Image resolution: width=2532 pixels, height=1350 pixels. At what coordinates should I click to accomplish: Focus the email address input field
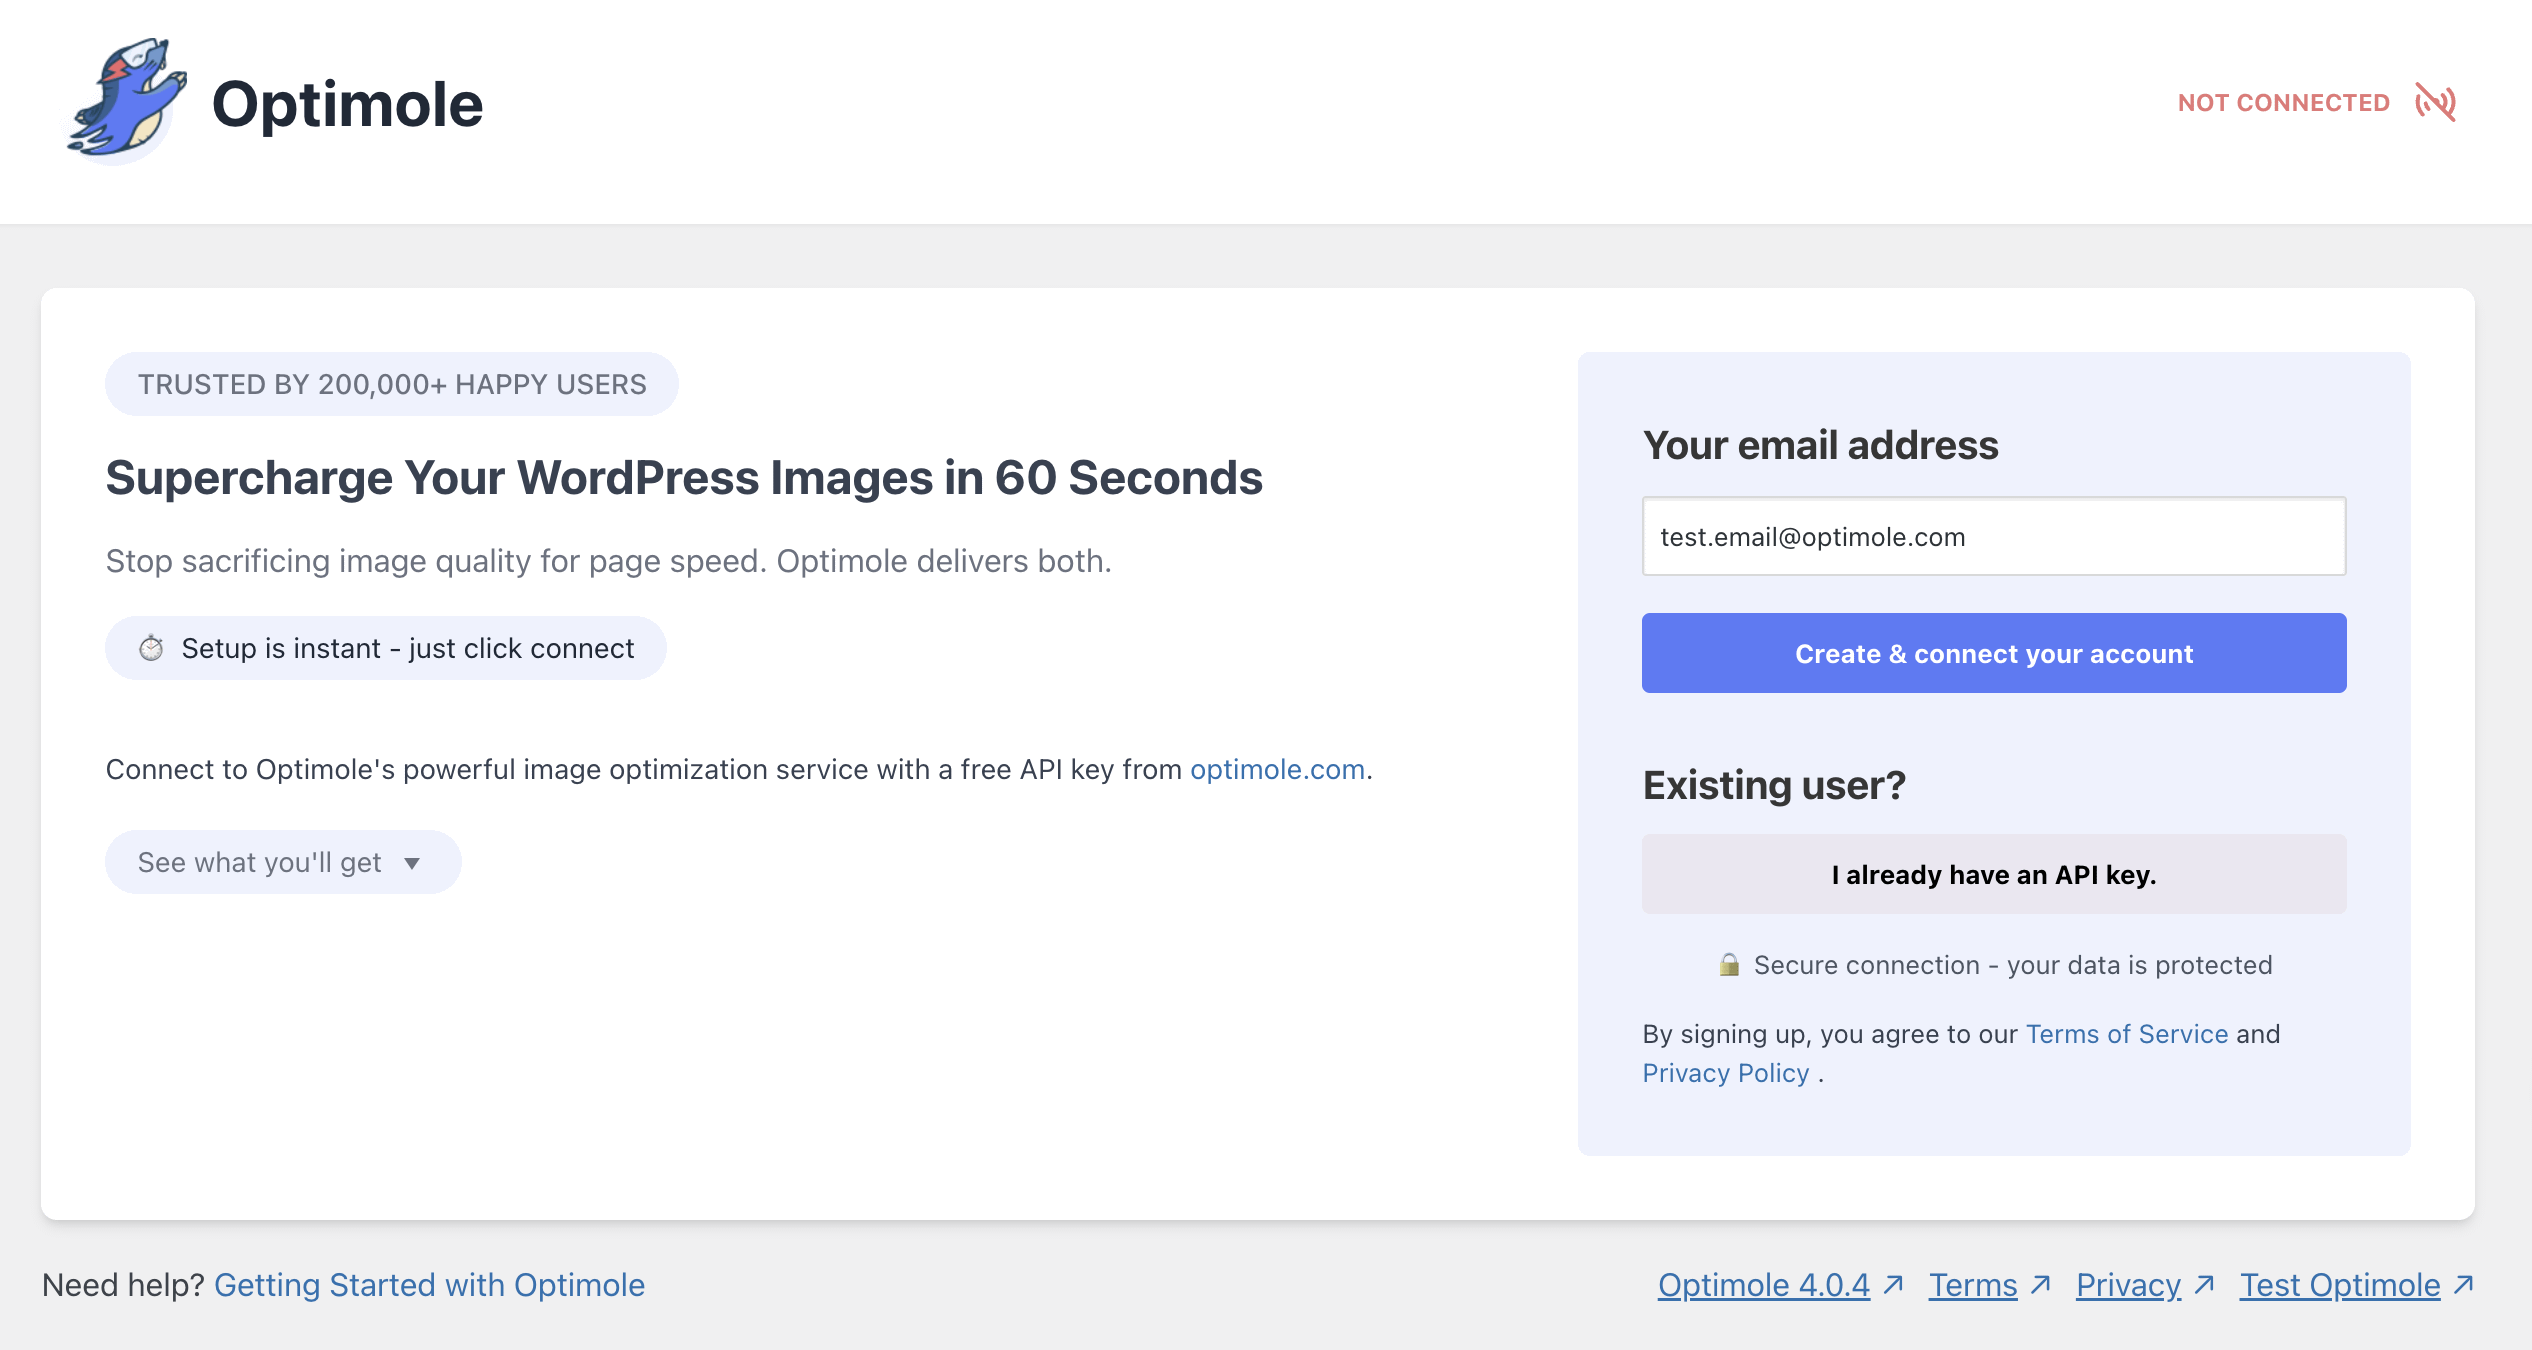click(1993, 537)
